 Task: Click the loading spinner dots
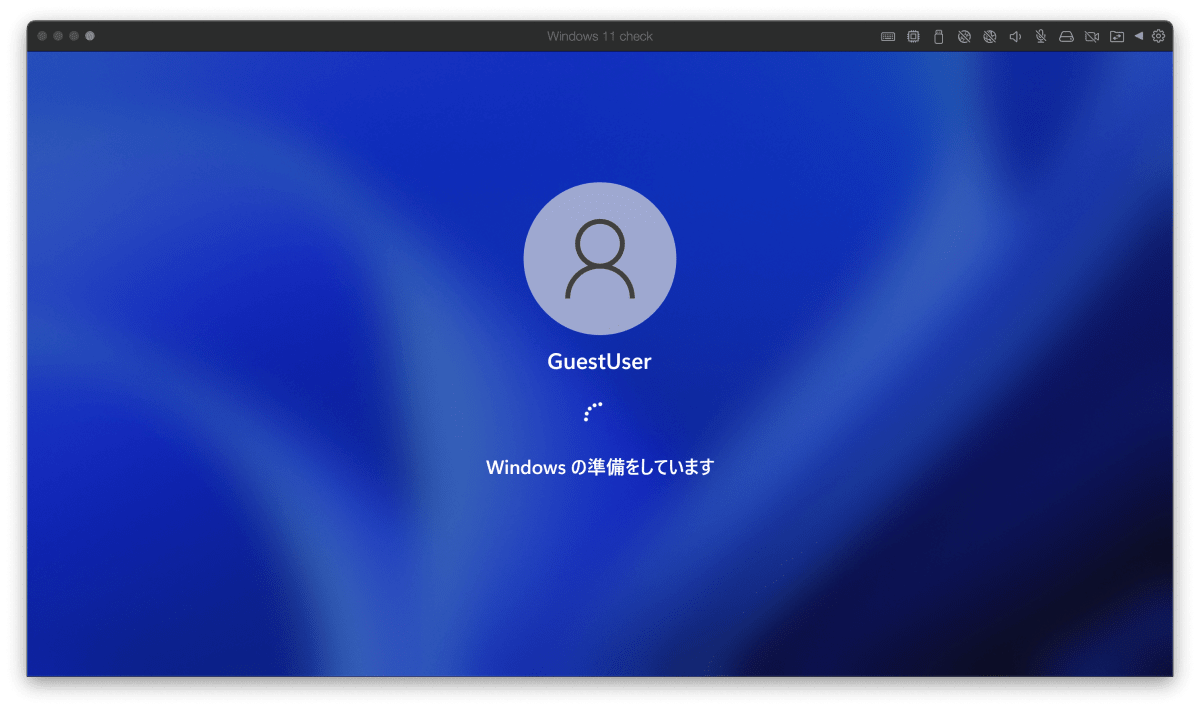click(592, 412)
